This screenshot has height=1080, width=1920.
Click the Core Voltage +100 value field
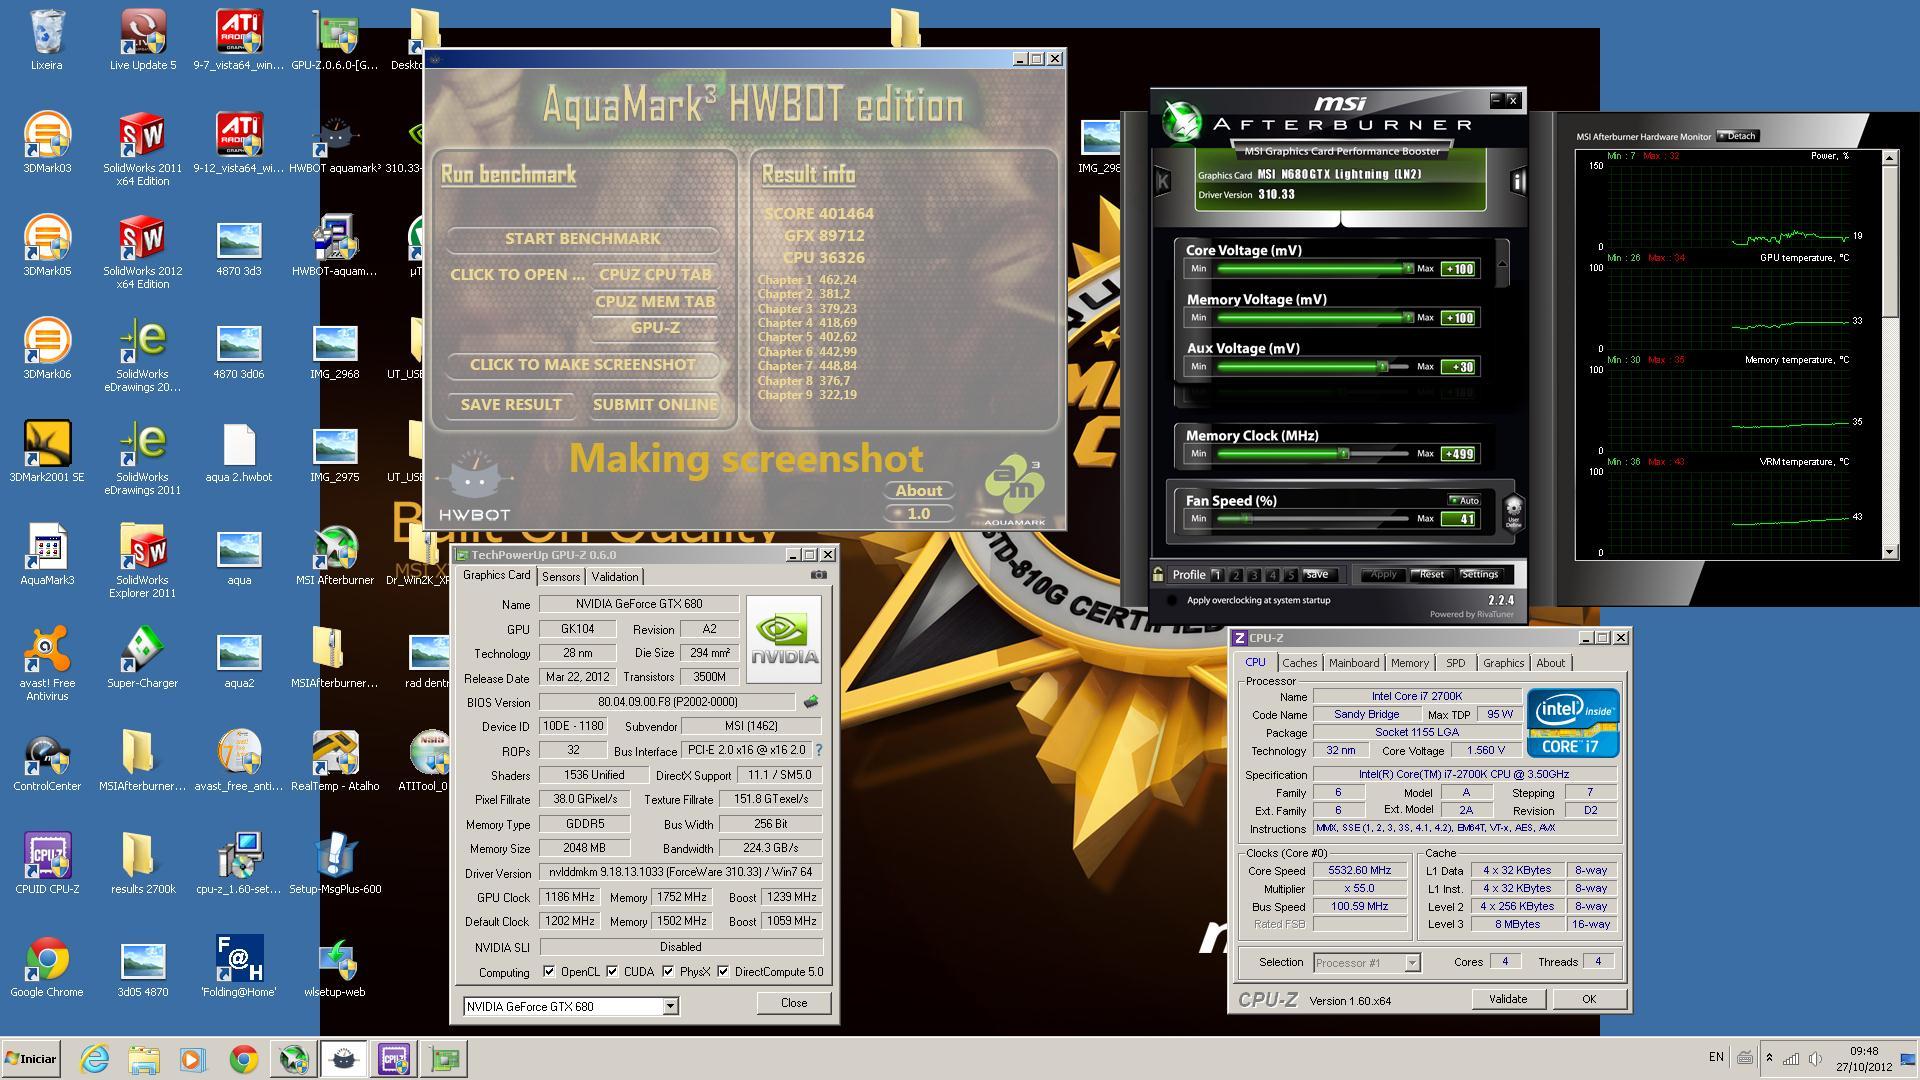1459,269
